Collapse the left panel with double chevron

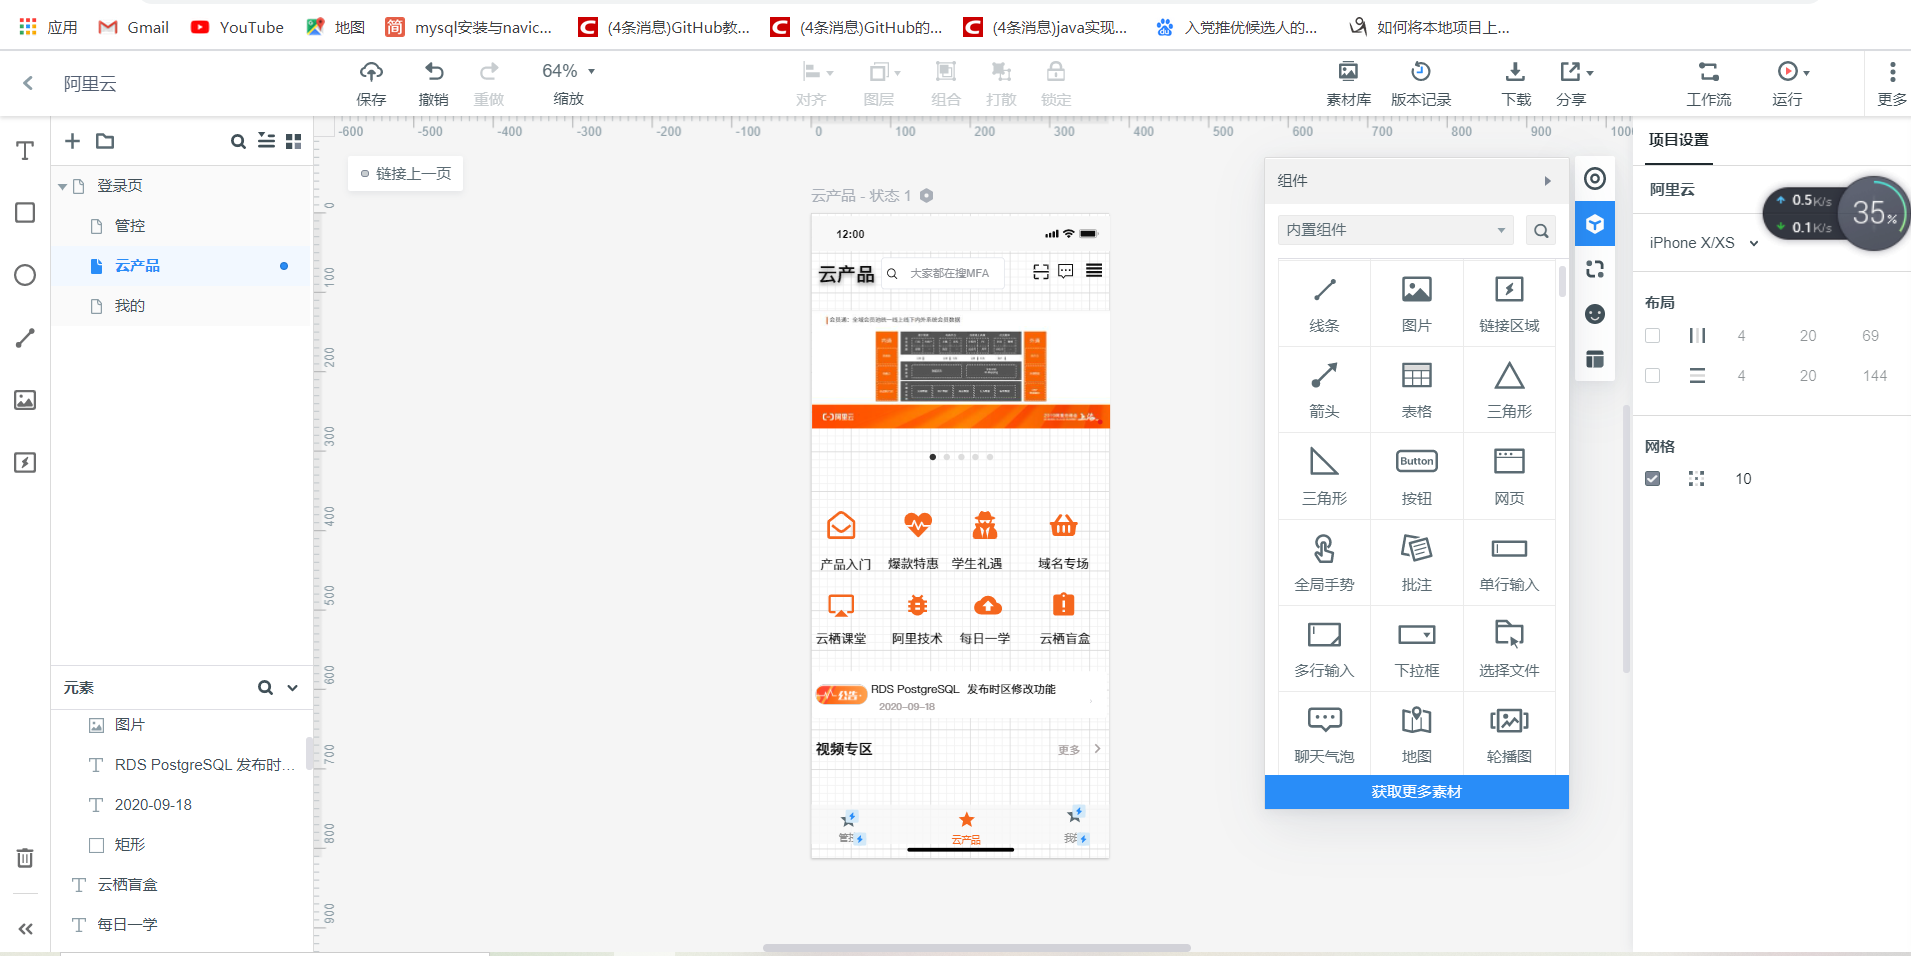pos(25,929)
